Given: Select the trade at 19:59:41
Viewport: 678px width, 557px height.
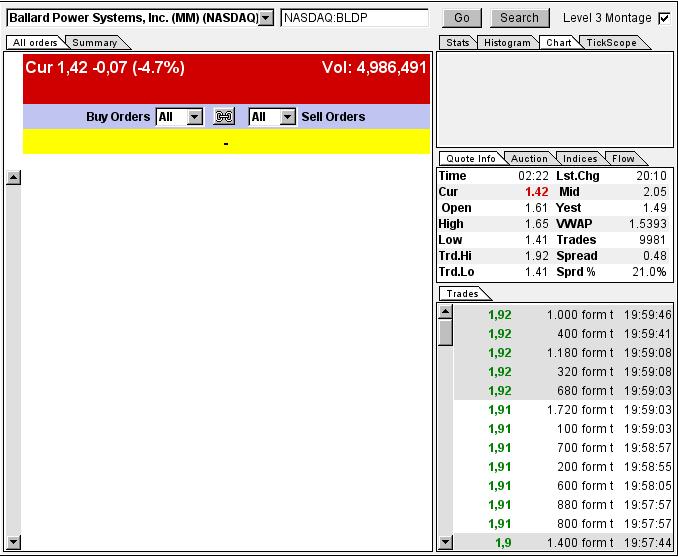Looking at the screenshot, I should tap(563, 334).
